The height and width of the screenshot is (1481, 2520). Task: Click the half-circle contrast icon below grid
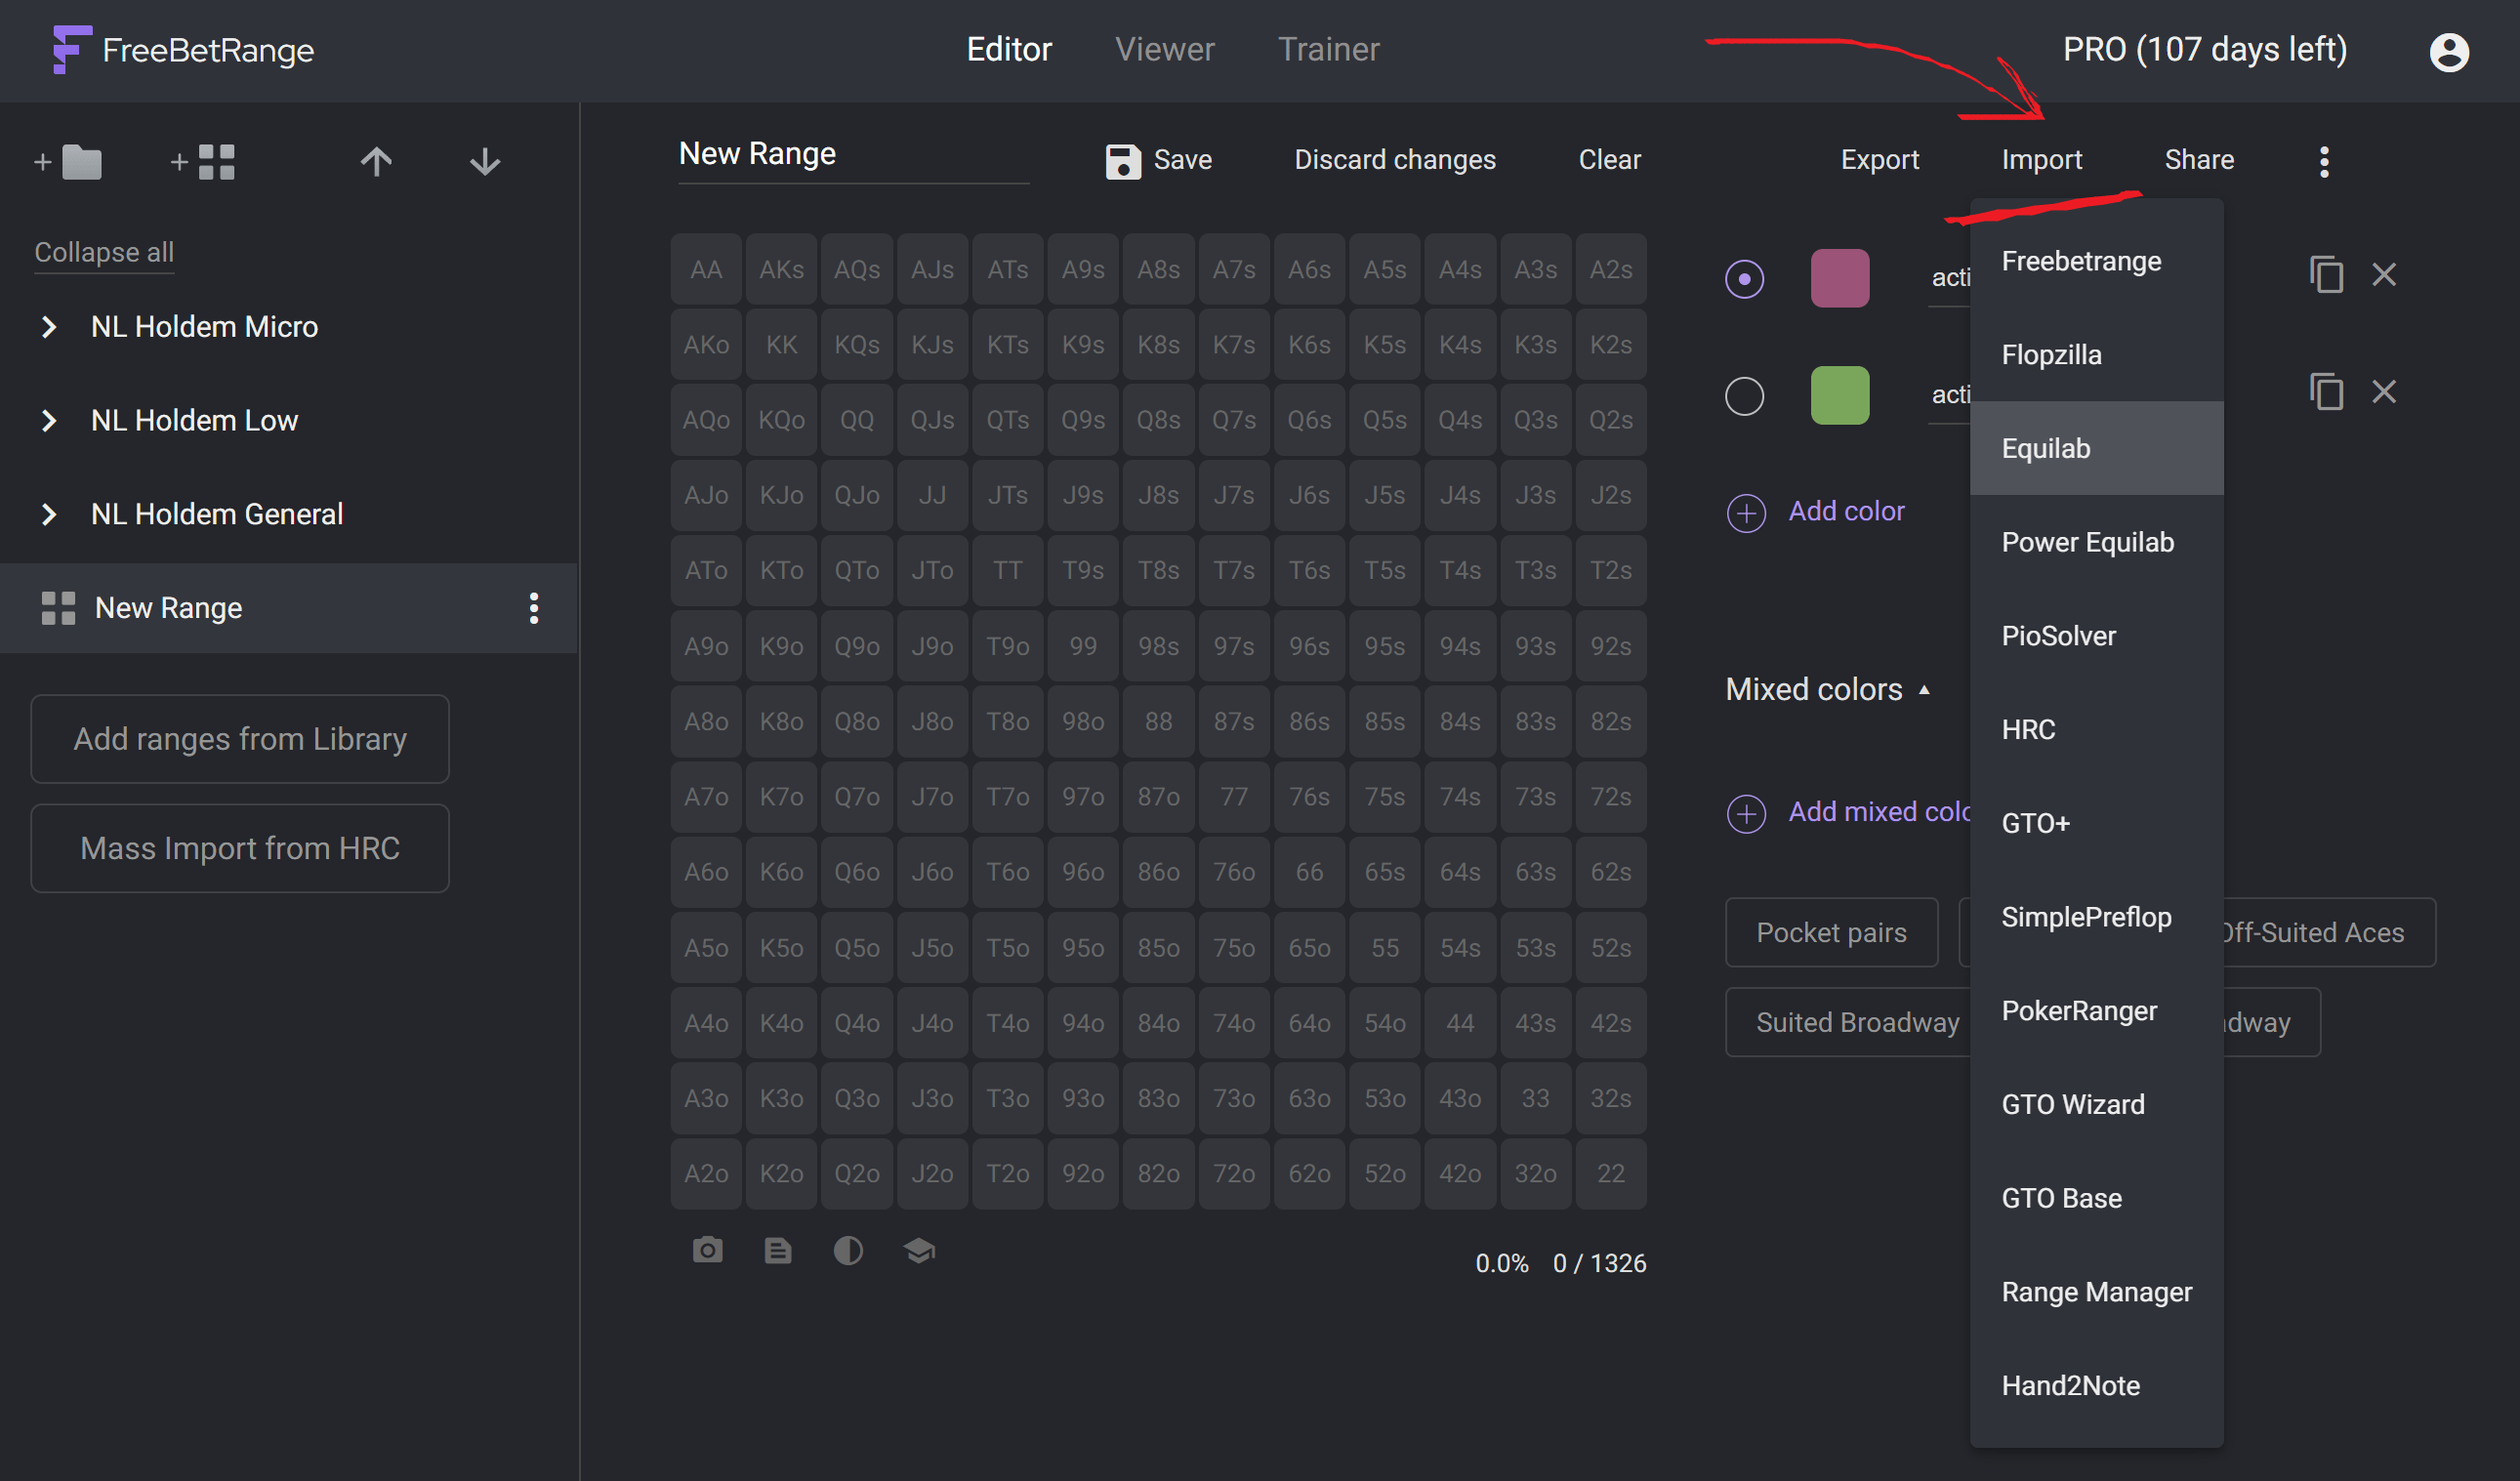coord(848,1250)
